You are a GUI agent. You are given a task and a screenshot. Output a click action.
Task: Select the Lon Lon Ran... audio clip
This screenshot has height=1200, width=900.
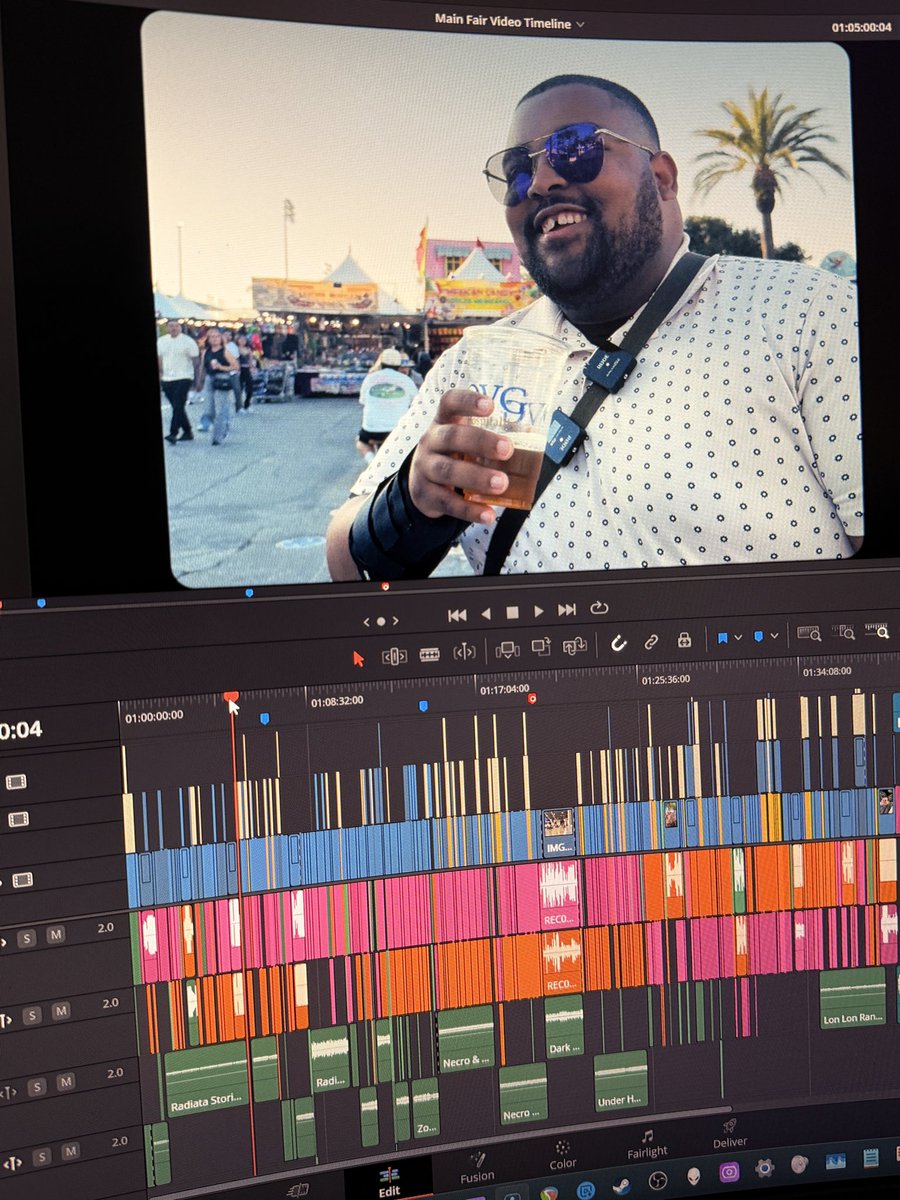pos(853,997)
